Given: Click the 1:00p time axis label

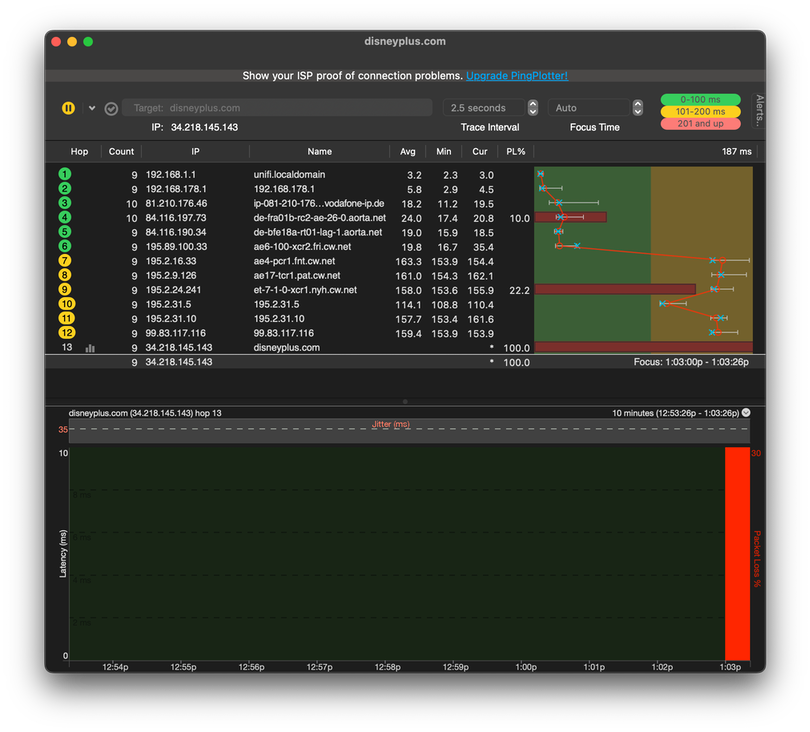Looking at the screenshot, I should click(x=526, y=667).
